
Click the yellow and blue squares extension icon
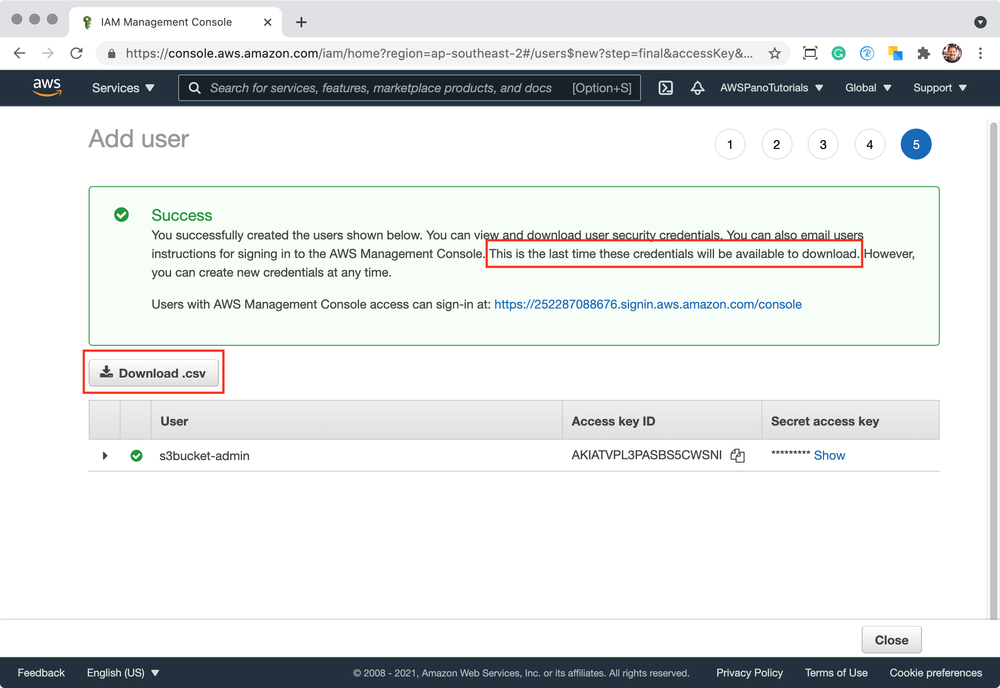[x=895, y=54]
